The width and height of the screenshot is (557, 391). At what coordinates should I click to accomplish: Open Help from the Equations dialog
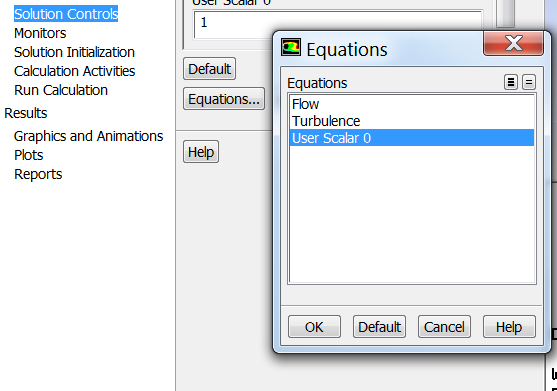pyautogui.click(x=509, y=327)
